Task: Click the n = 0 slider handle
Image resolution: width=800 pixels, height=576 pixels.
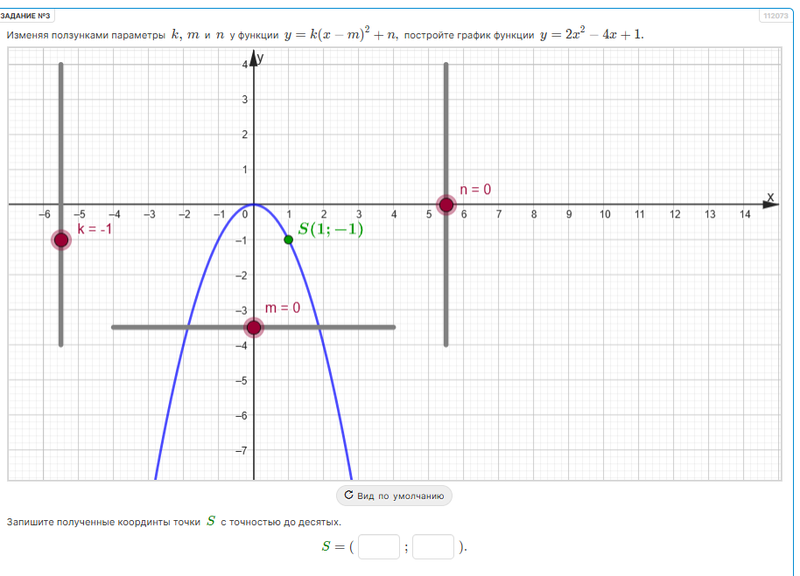Action: [x=446, y=205]
